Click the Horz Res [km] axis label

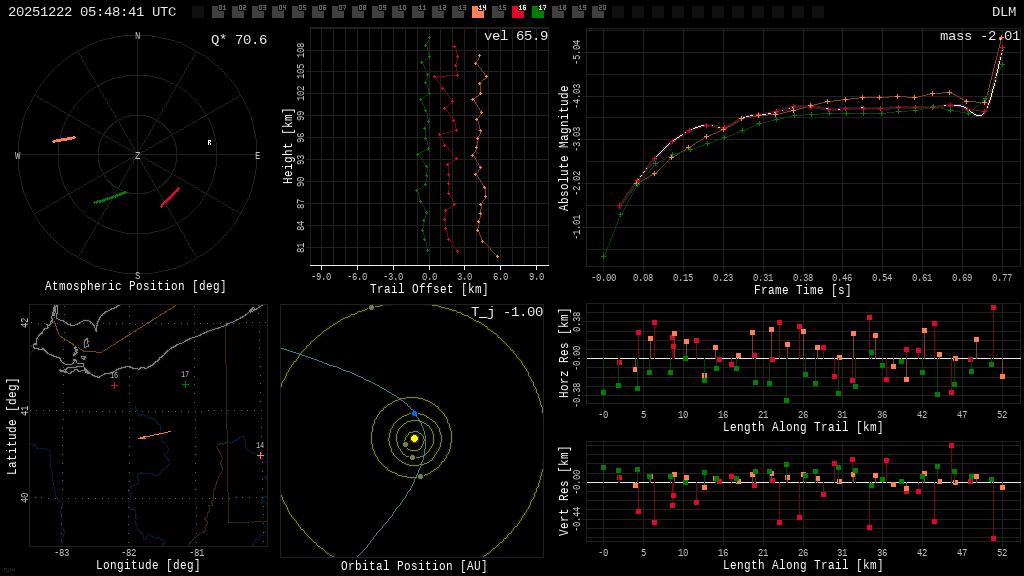[x=564, y=353]
